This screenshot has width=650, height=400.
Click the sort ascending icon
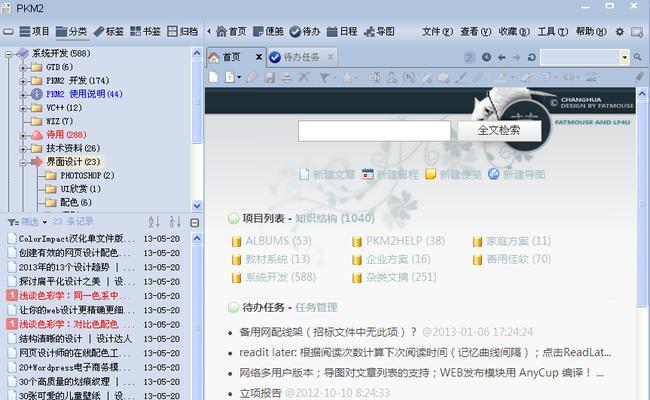154,222
